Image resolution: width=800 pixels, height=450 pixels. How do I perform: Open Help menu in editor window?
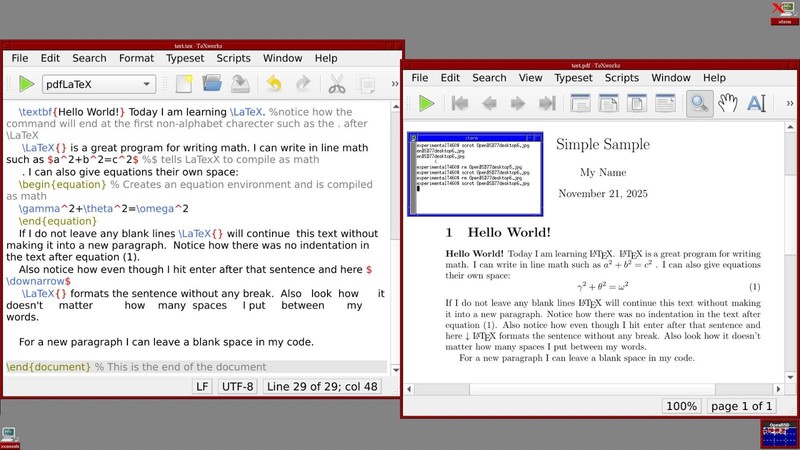coord(326,58)
